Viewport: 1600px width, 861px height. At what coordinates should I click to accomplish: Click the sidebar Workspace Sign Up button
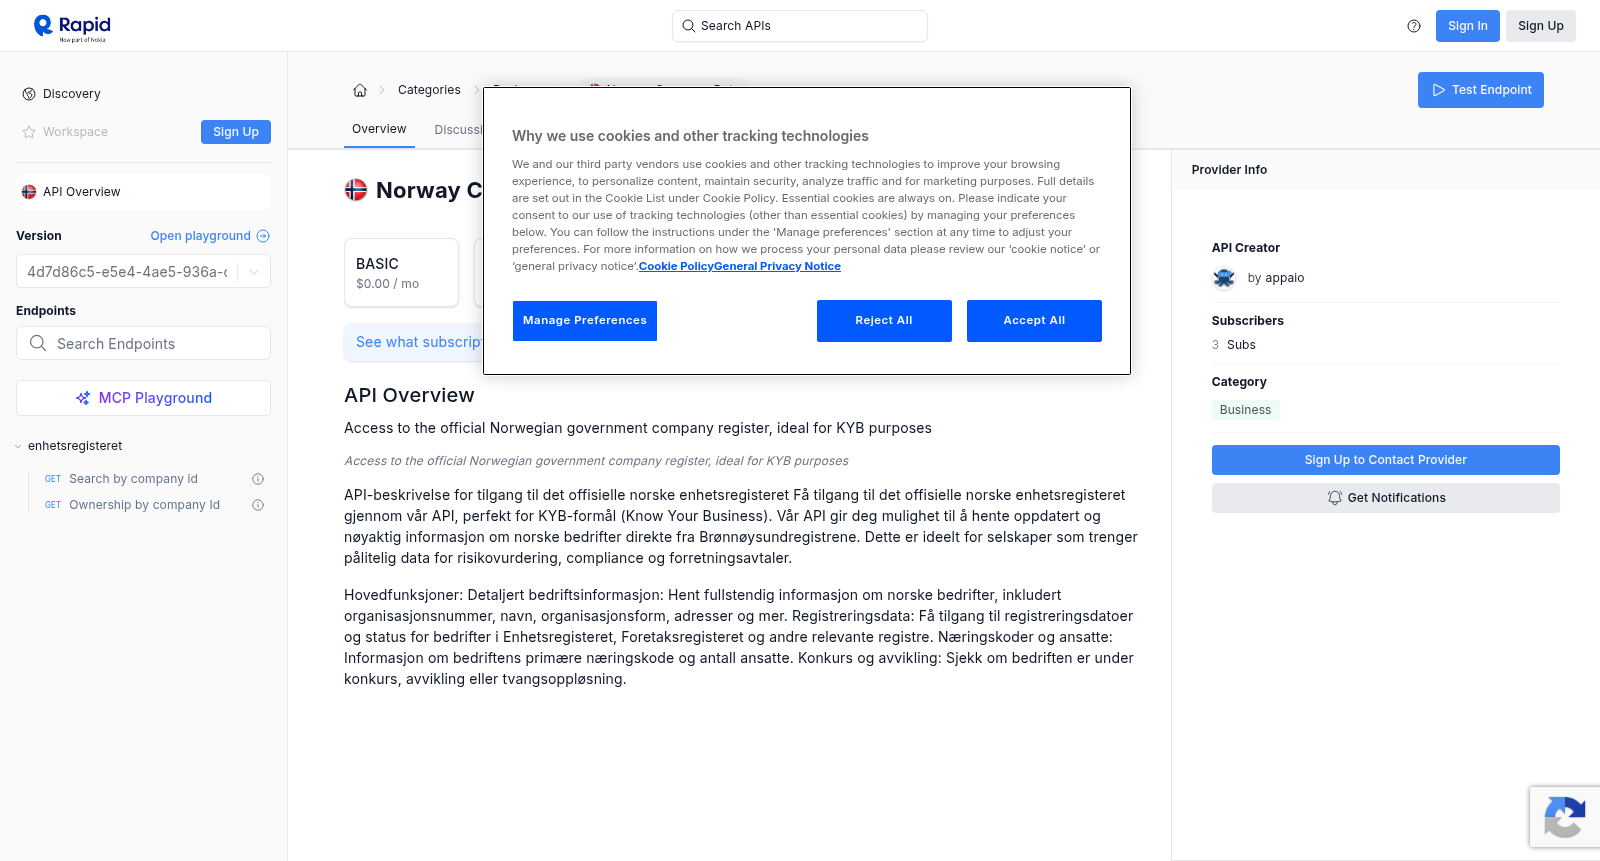tap(235, 132)
